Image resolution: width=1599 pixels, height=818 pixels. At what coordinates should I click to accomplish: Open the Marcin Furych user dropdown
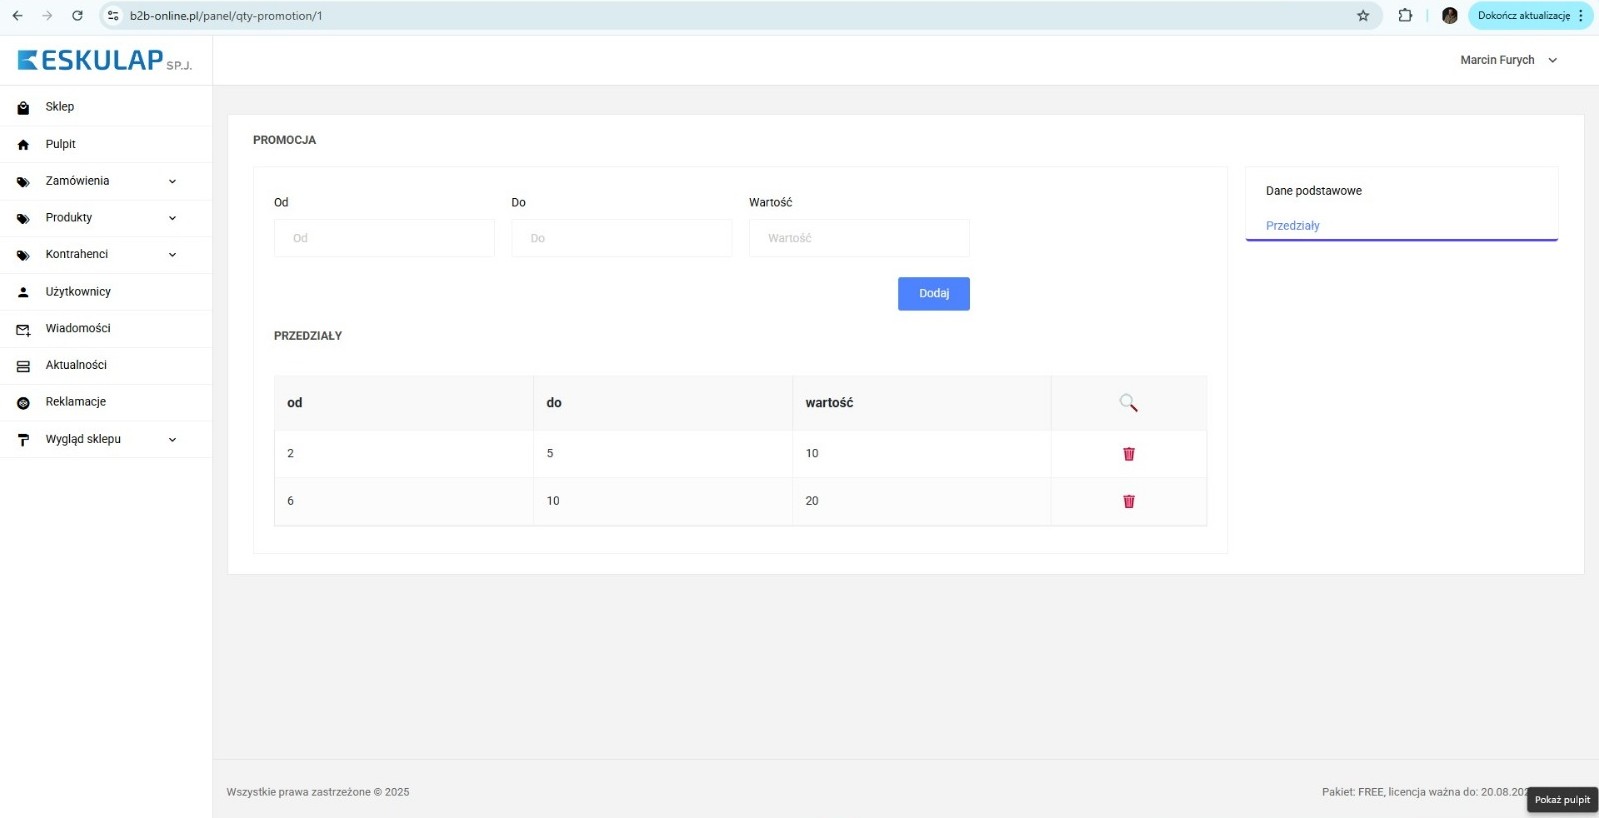tap(1508, 60)
